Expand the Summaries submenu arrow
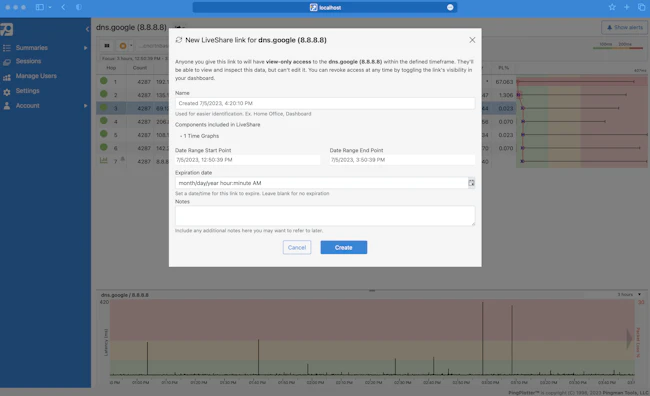 pos(85,48)
